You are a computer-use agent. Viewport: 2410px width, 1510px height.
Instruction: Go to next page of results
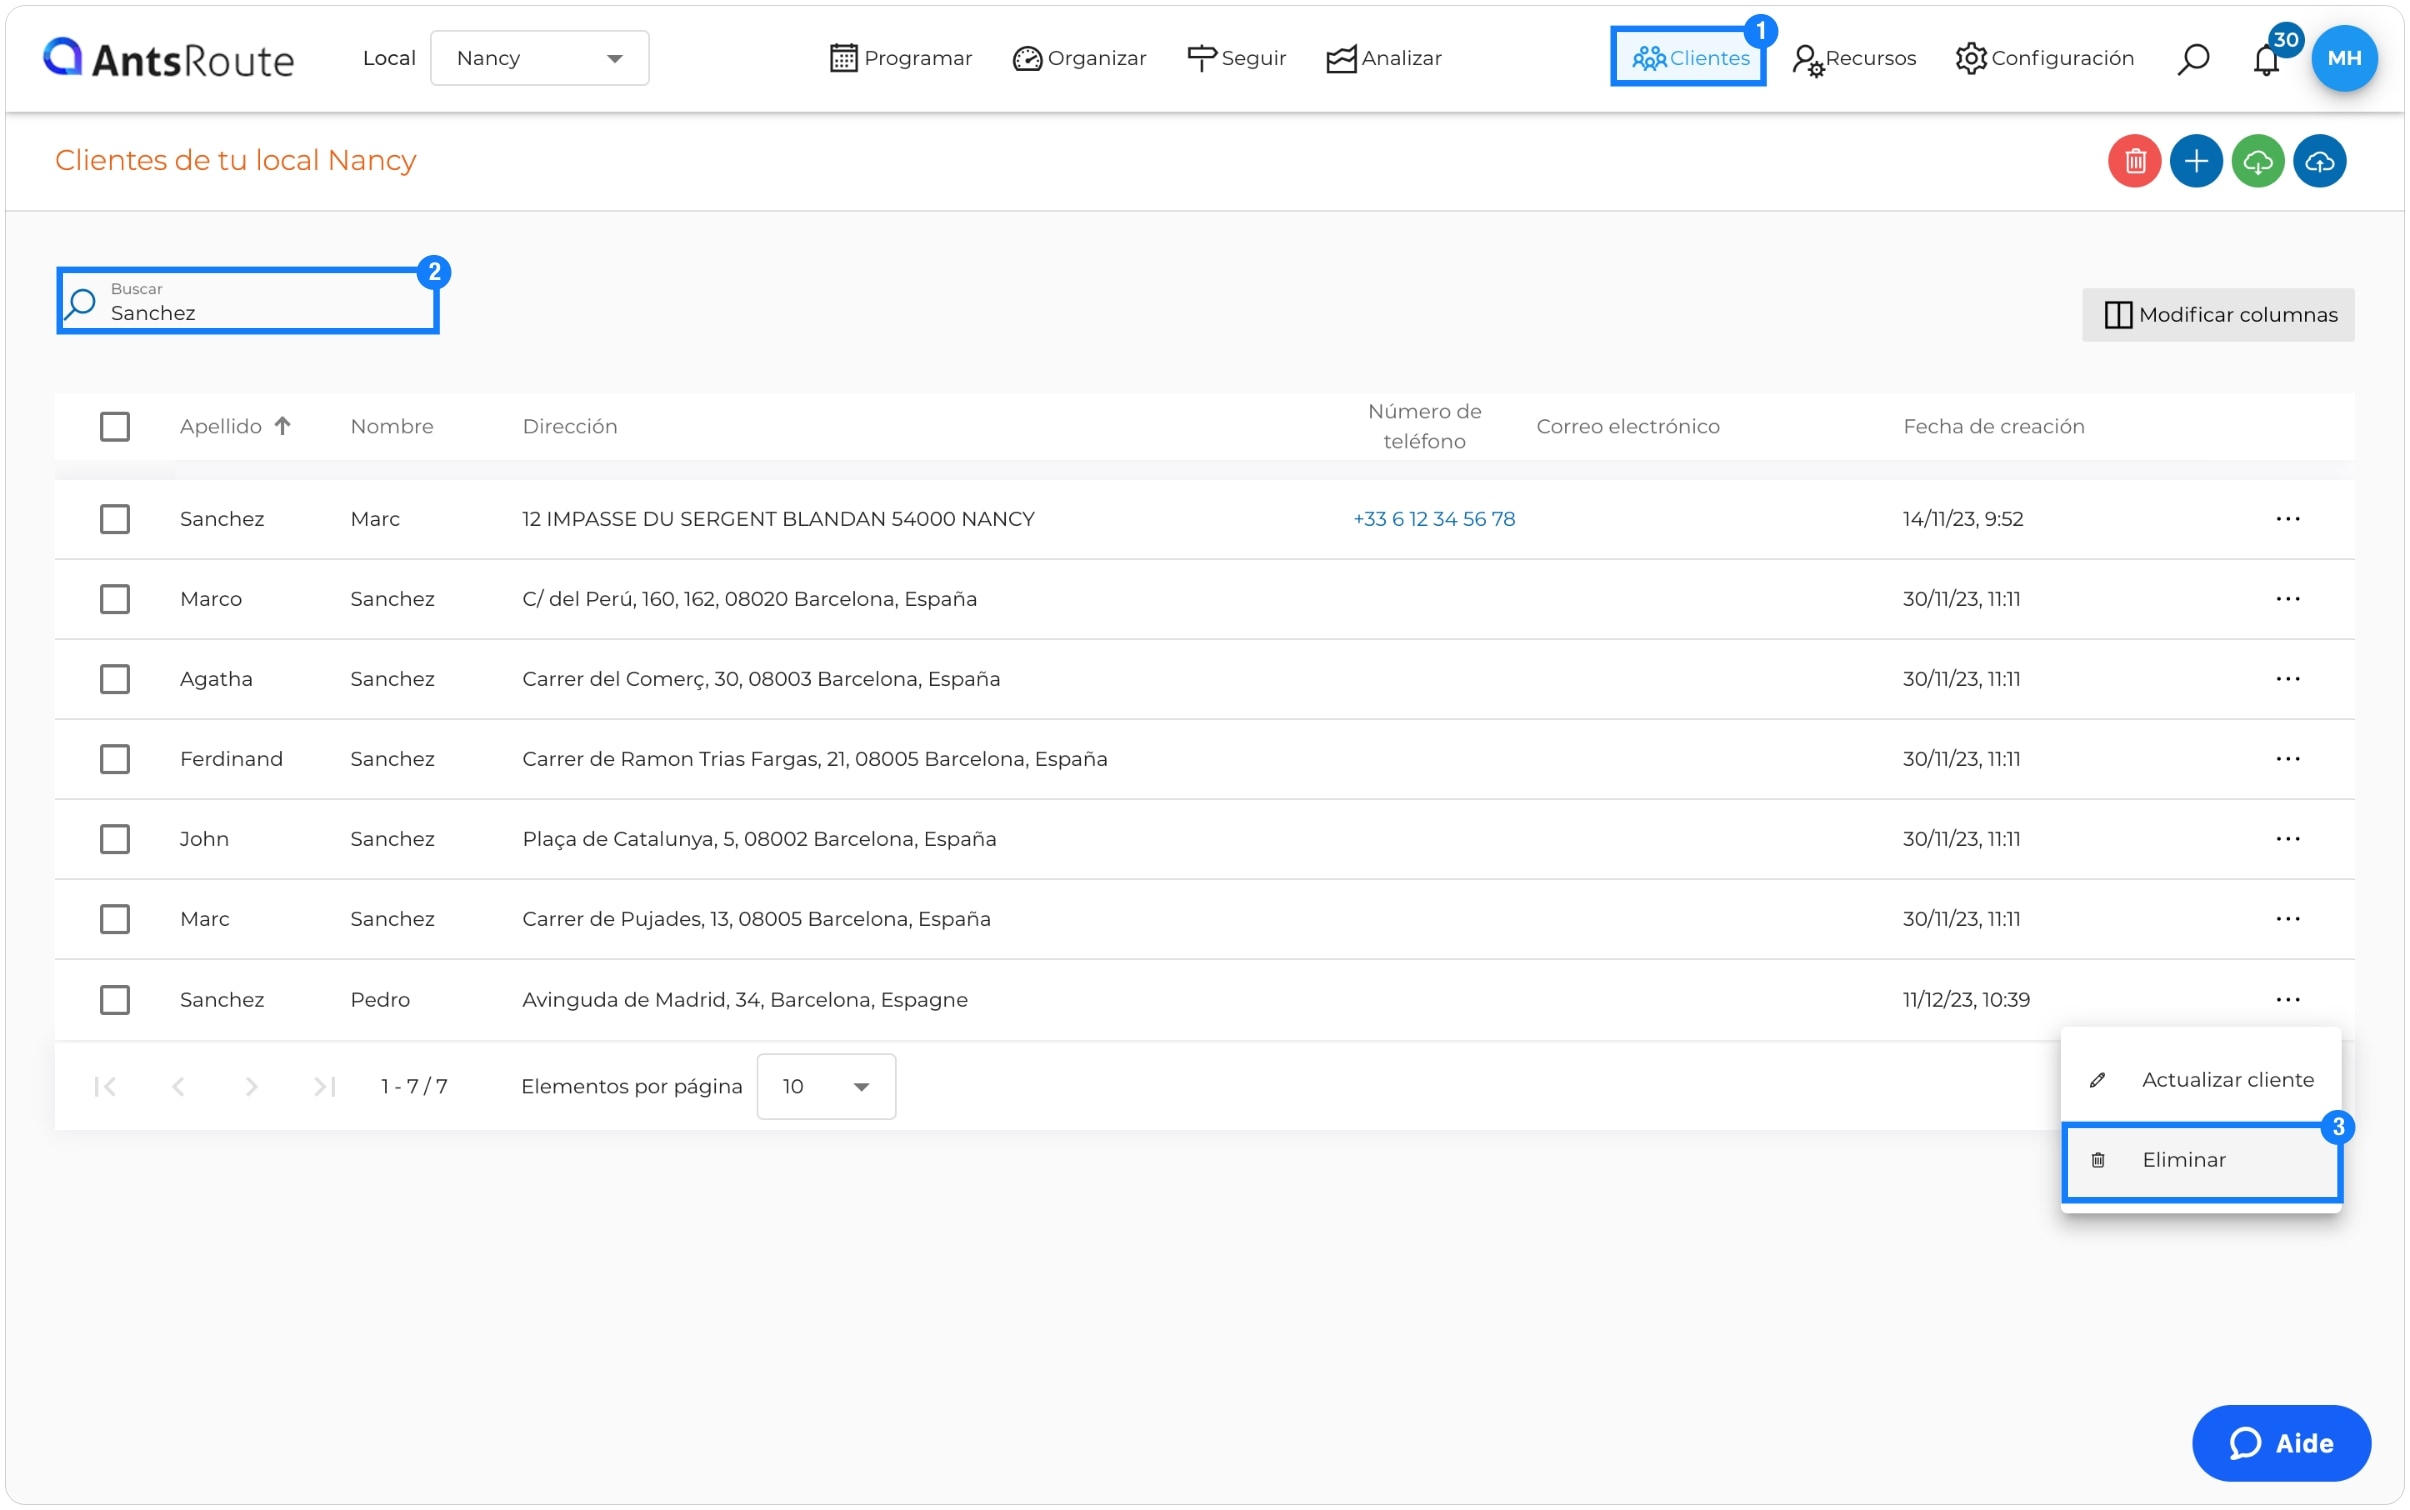coord(251,1086)
